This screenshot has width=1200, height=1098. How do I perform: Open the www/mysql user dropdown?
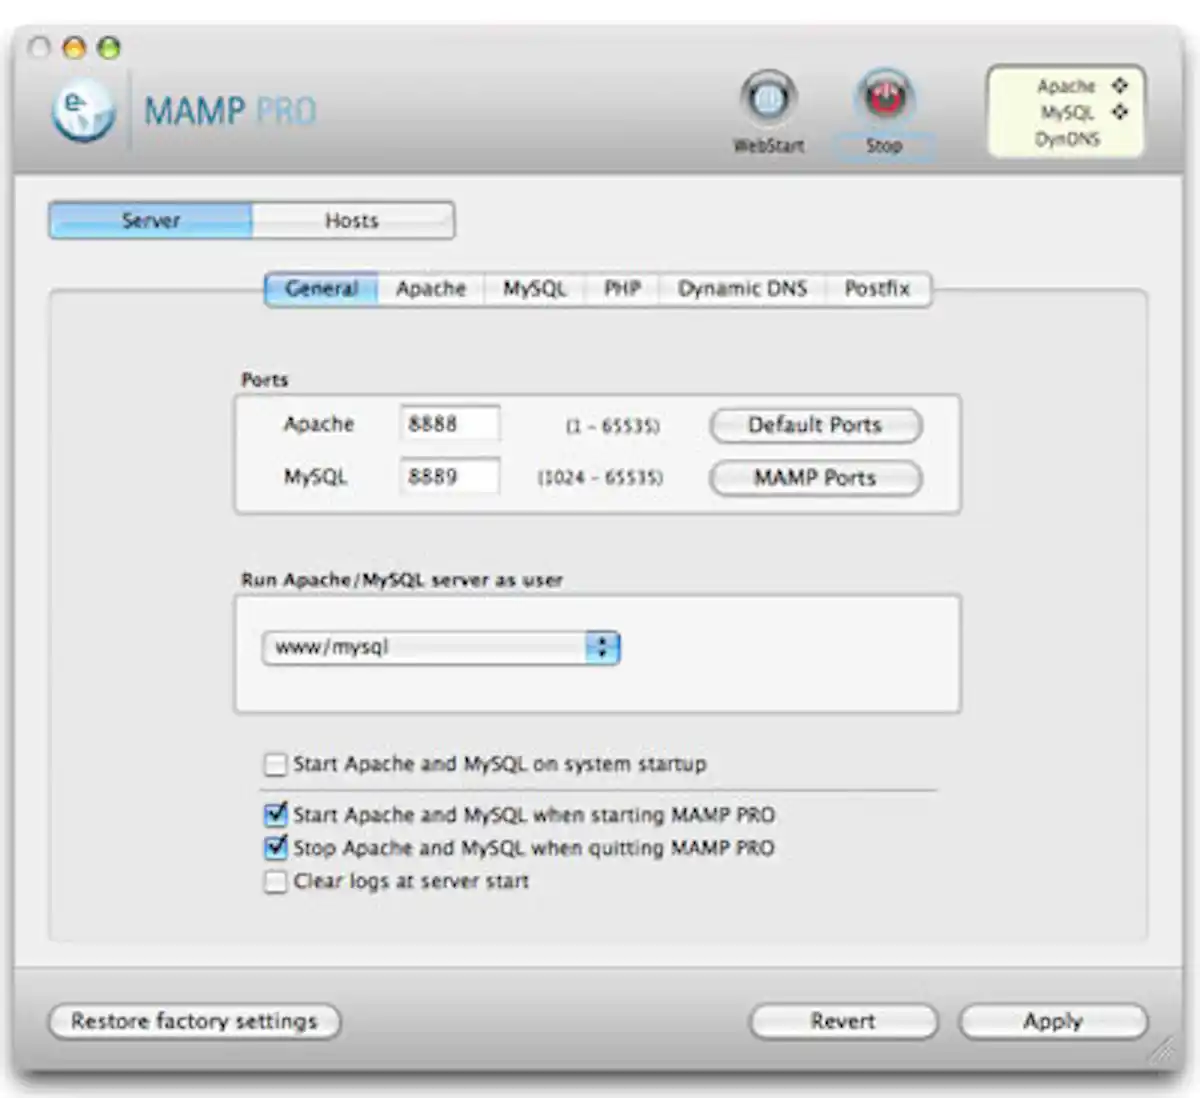tap(441, 648)
